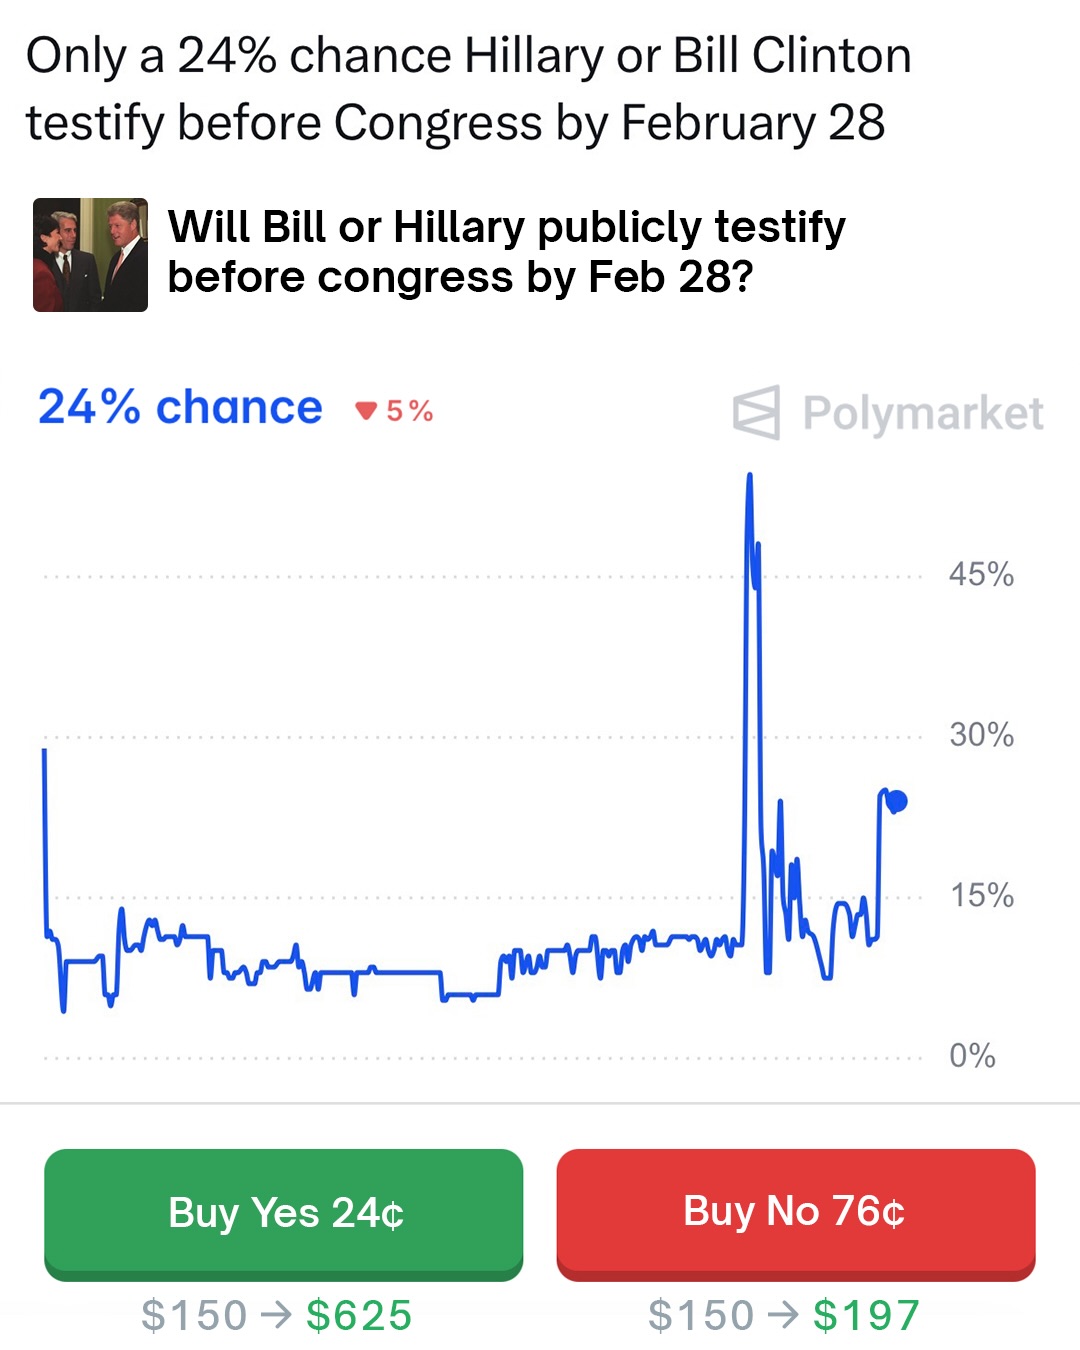
Task: Click the 5% change value
Action: 410,411
